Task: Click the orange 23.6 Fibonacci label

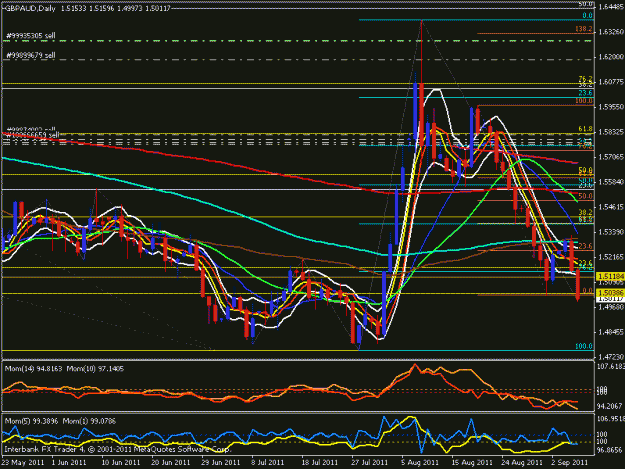Action: coord(586,246)
